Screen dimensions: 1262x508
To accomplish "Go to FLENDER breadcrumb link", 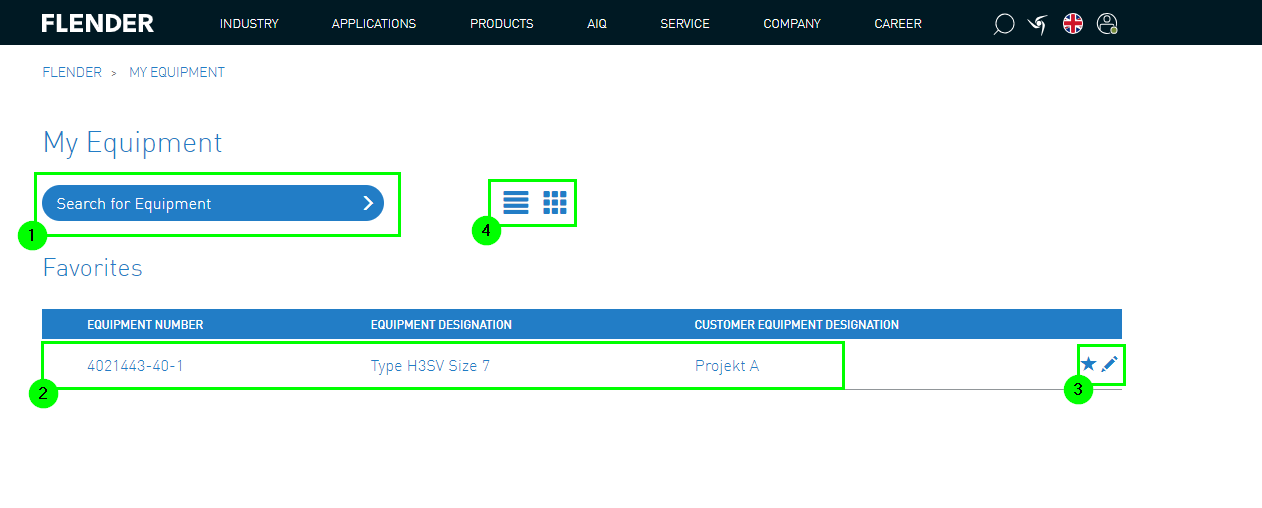I will [x=72, y=72].
